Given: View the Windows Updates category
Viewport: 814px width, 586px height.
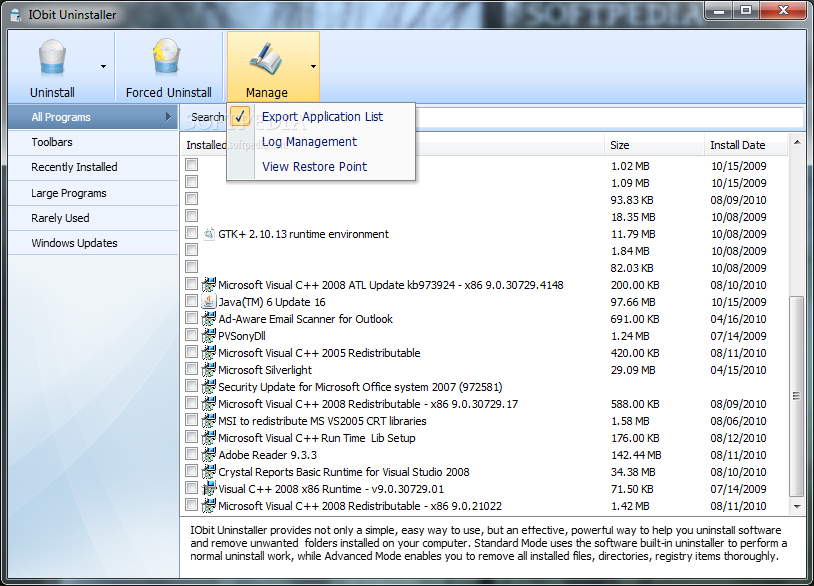Looking at the screenshot, I should point(93,243).
